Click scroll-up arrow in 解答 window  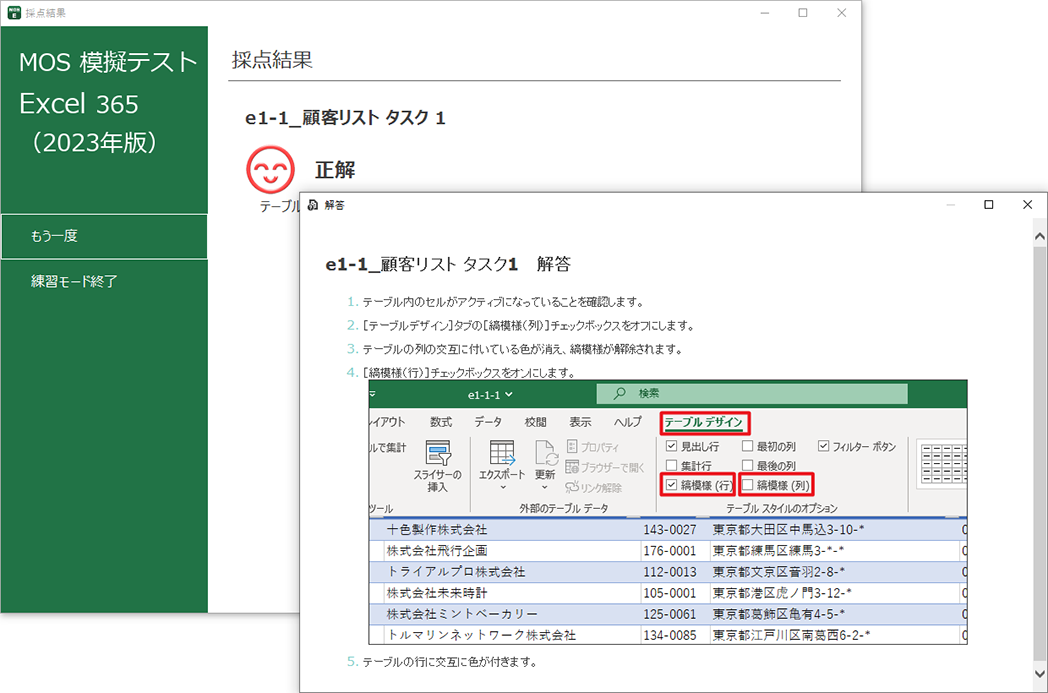pyautogui.click(x=1039, y=237)
